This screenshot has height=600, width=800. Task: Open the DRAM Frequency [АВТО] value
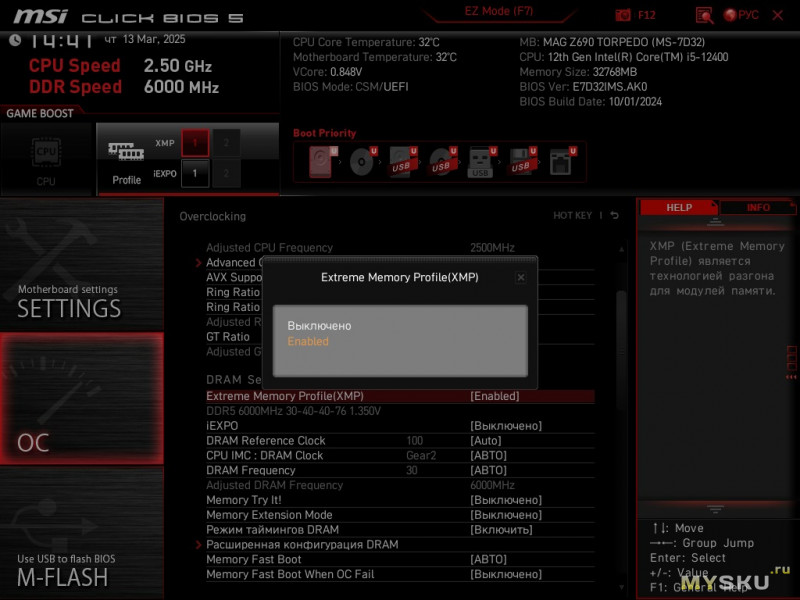488,470
